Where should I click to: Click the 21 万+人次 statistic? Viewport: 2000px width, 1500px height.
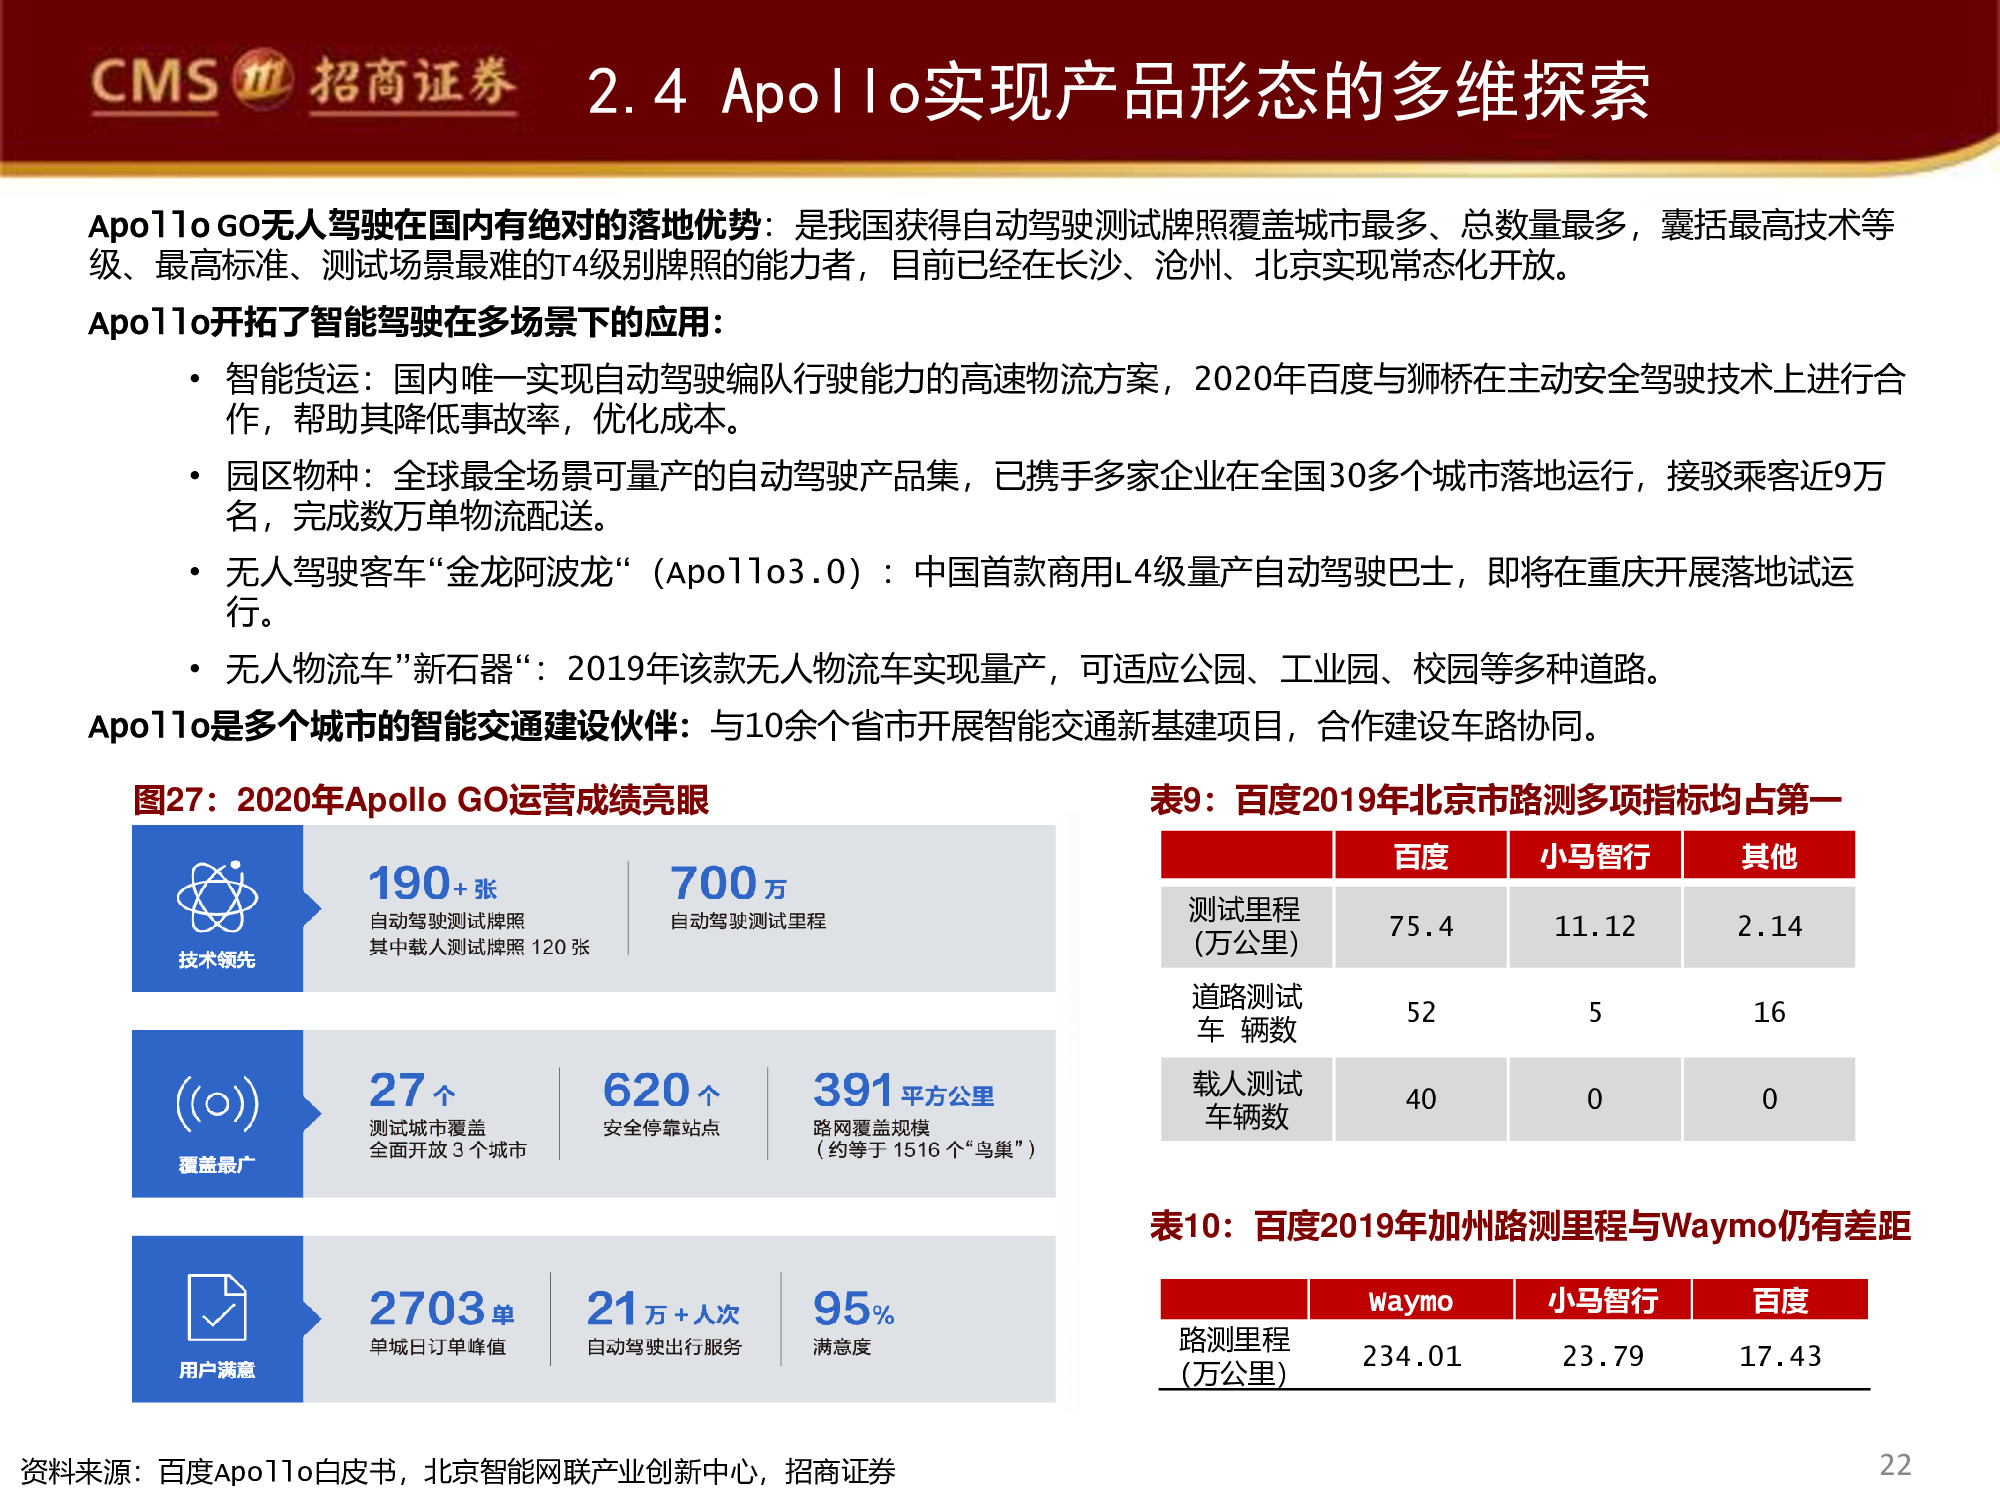[x=663, y=1308]
